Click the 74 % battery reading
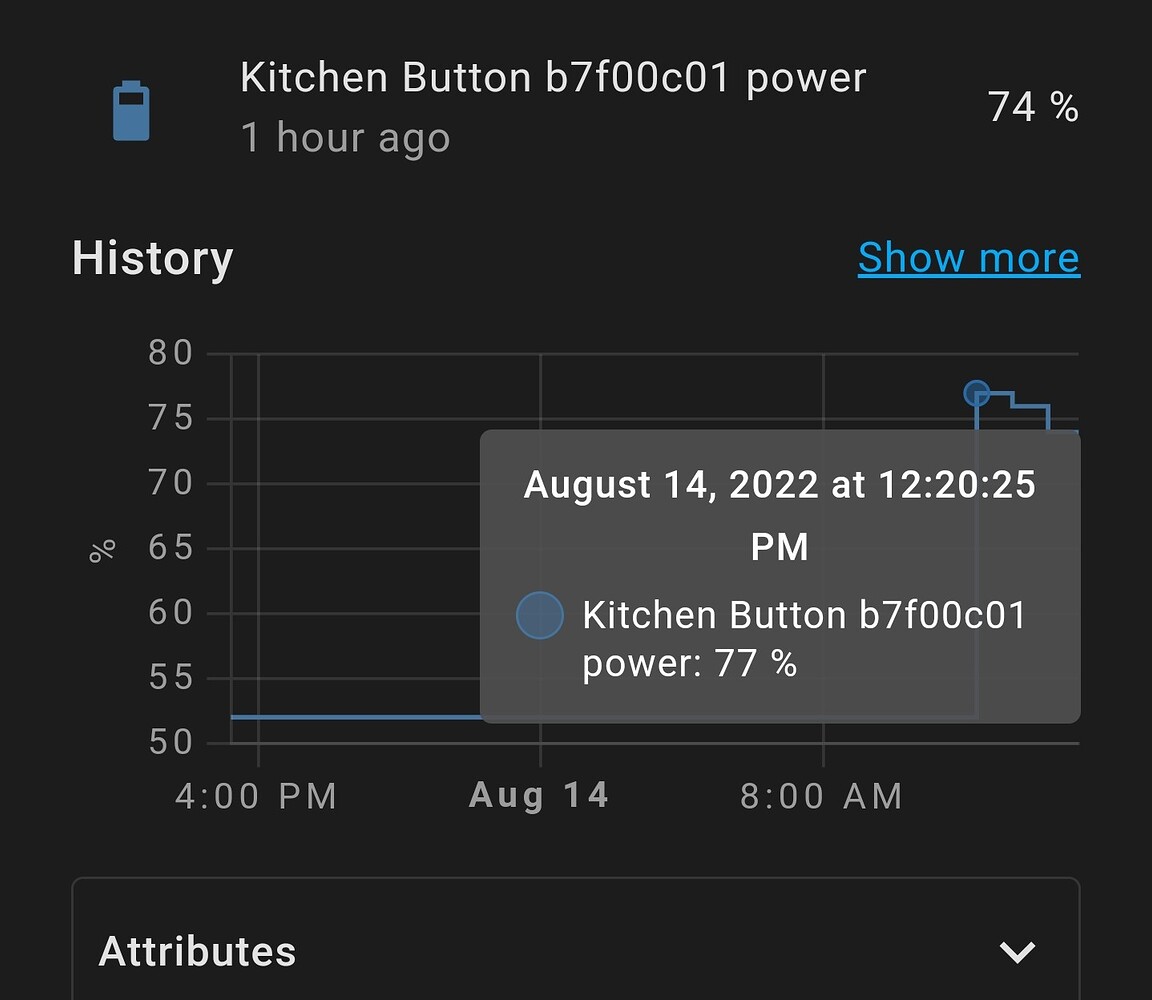This screenshot has height=1000, width=1152. tap(1032, 106)
